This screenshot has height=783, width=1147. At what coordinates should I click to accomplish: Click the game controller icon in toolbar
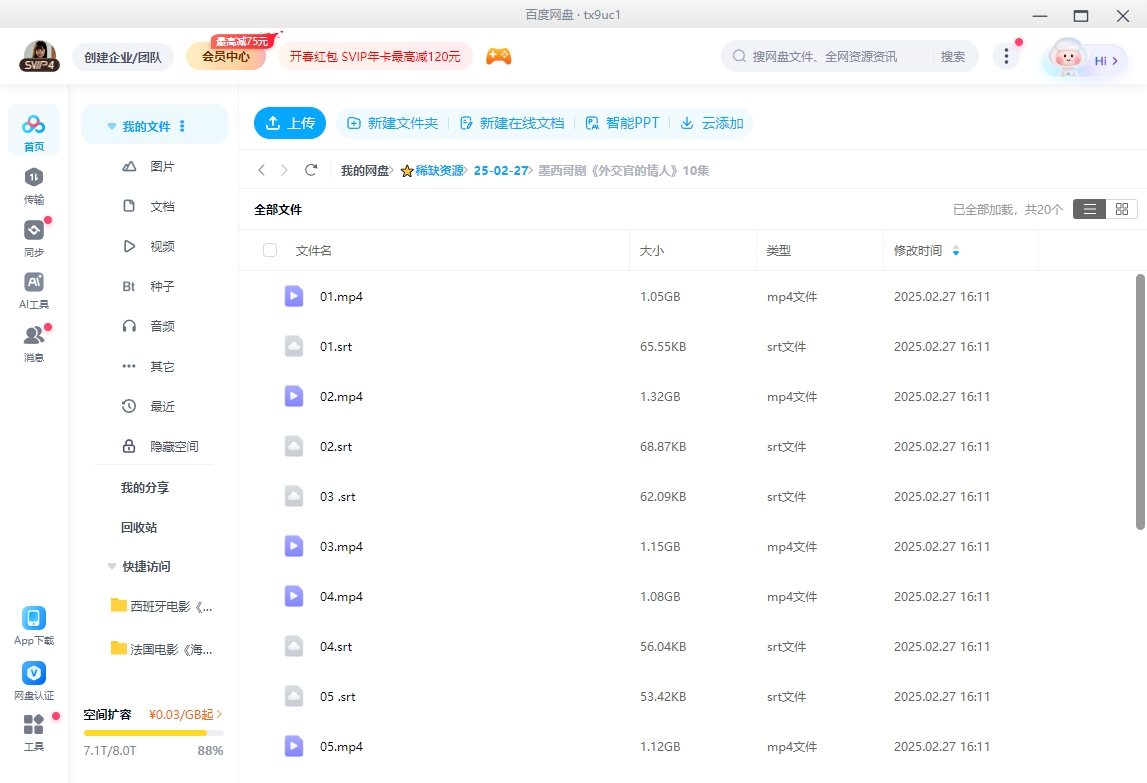point(498,56)
